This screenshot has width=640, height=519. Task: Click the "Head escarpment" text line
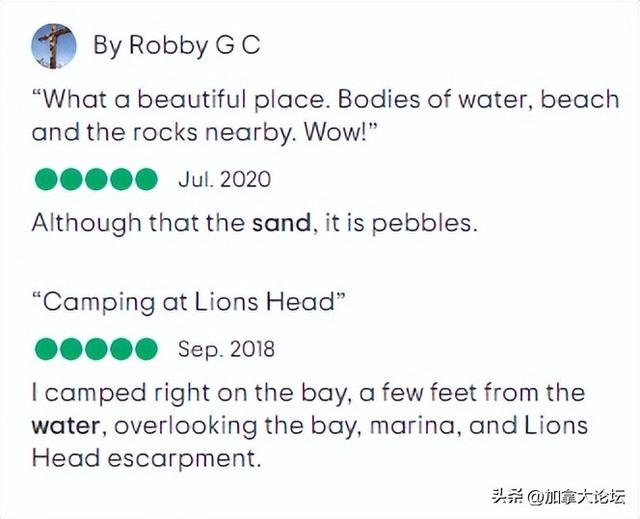[x=146, y=459]
